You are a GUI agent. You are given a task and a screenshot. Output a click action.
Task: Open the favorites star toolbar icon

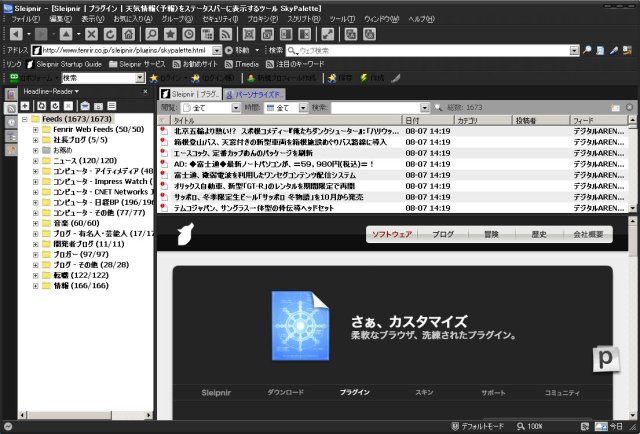[170, 34]
